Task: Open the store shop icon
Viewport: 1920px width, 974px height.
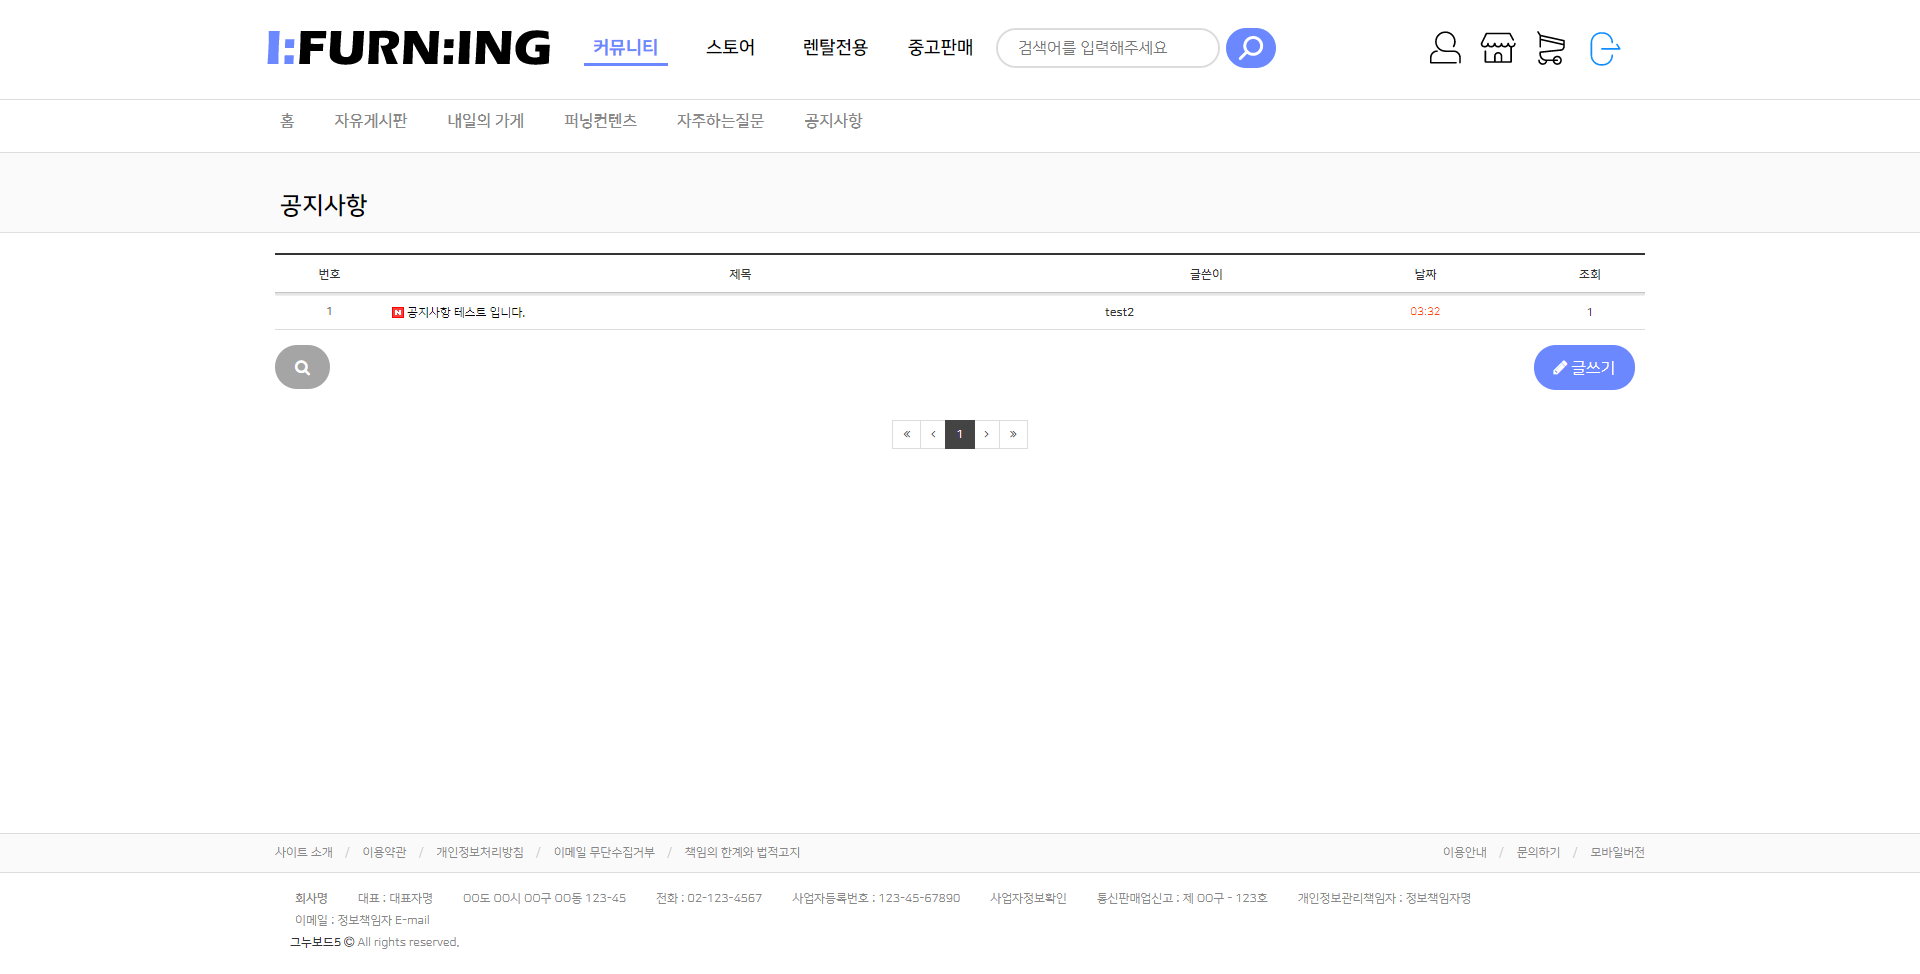Action: [x=1497, y=48]
